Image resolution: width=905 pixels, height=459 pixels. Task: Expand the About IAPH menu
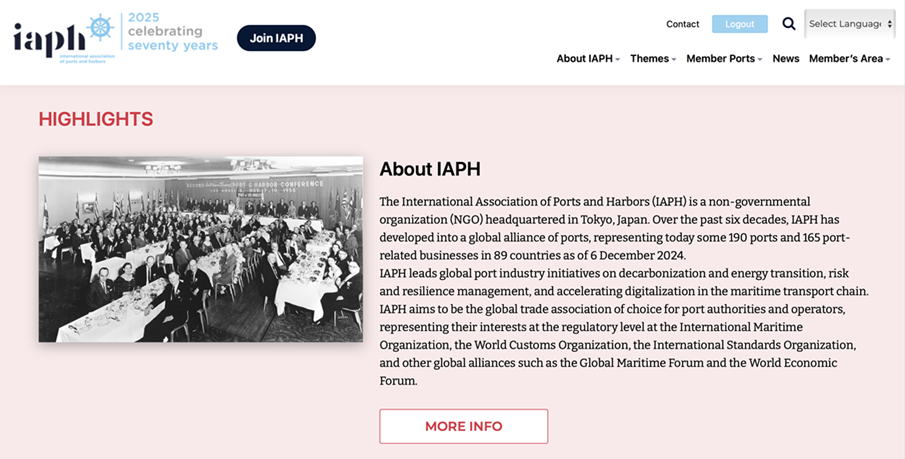point(588,58)
